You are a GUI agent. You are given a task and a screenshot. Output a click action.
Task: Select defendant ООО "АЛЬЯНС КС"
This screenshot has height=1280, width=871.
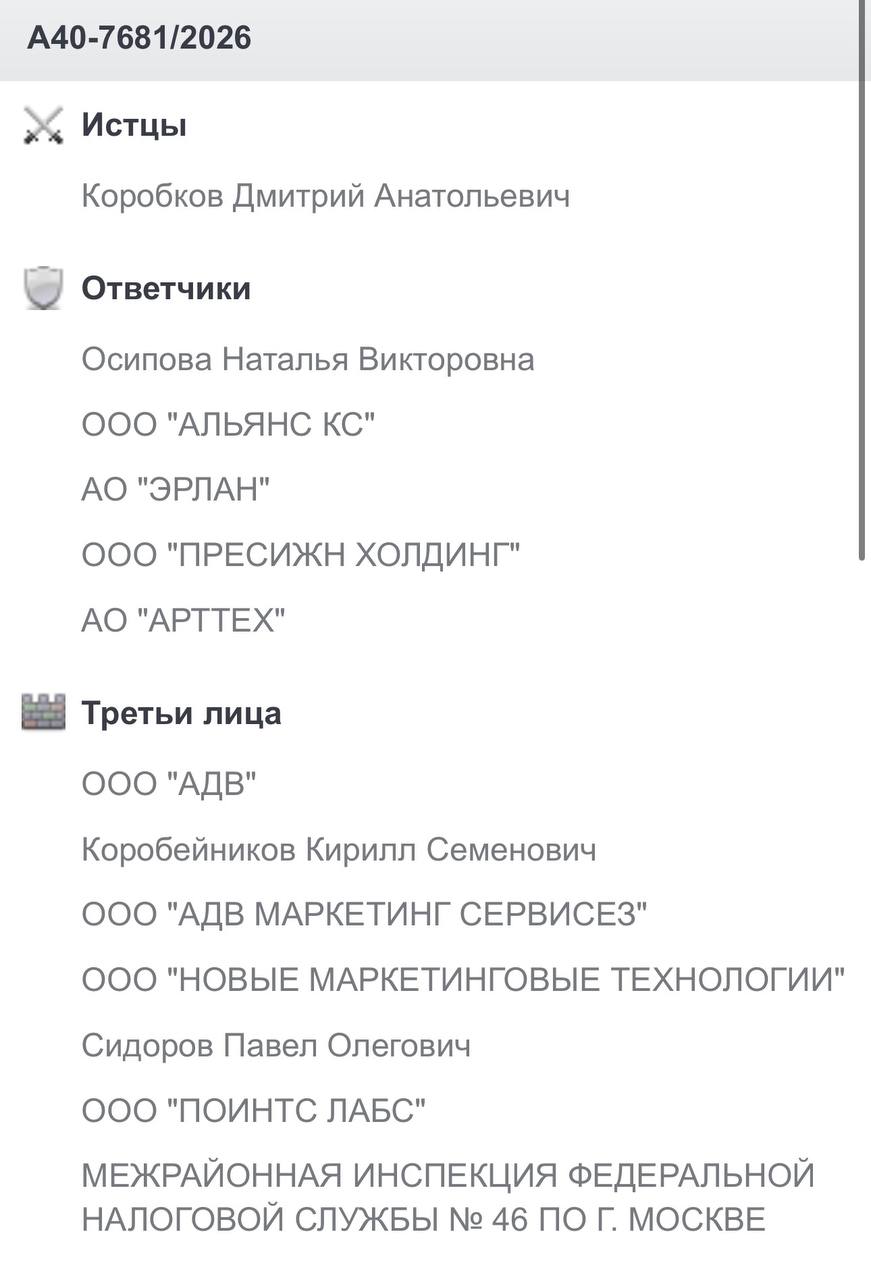tap(228, 425)
